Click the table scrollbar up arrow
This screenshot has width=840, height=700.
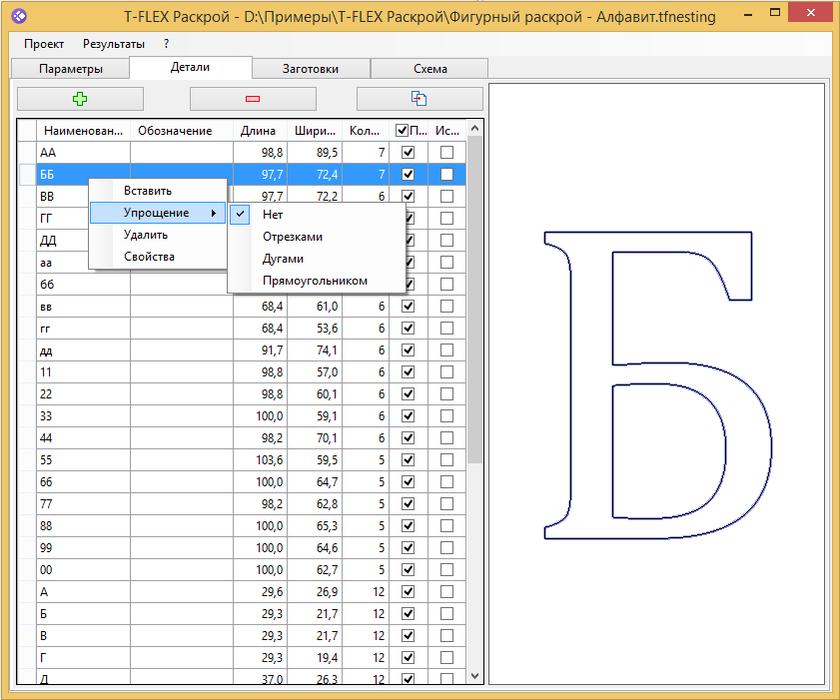click(x=475, y=128)
